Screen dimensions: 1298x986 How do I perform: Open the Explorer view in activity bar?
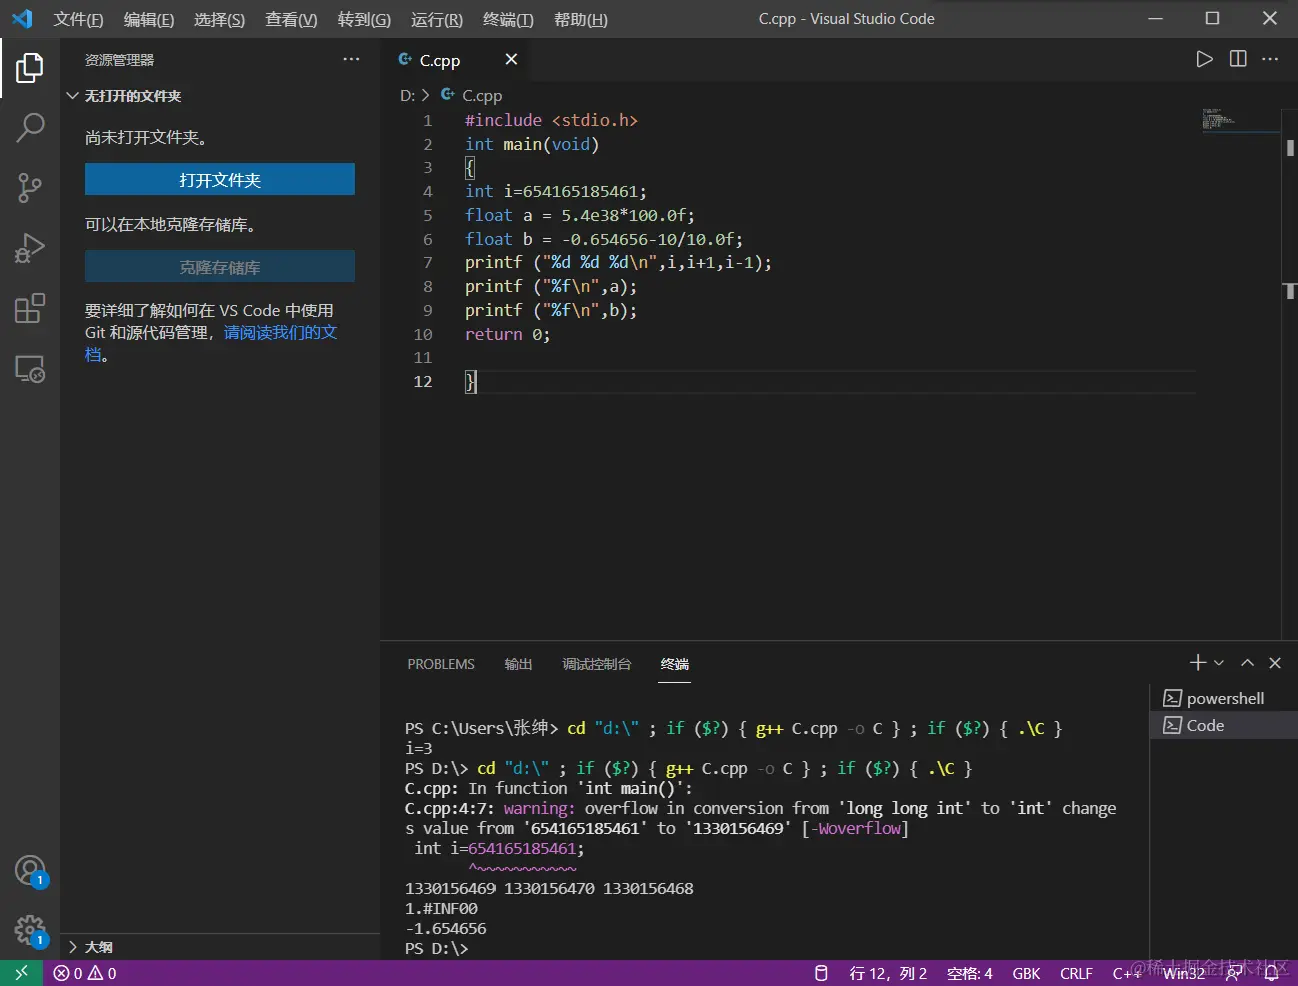point(30,68)
